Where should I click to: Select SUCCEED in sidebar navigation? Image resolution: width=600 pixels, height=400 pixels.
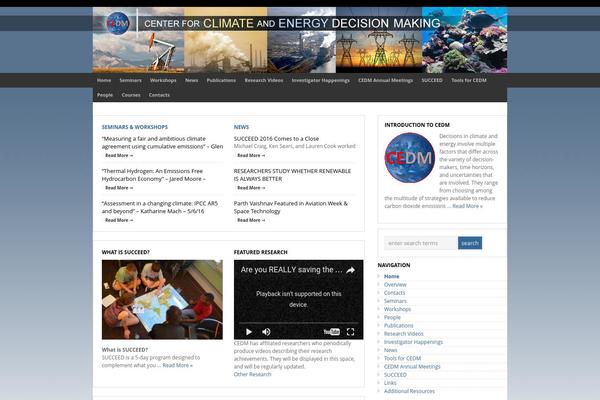tap(395, 375)
